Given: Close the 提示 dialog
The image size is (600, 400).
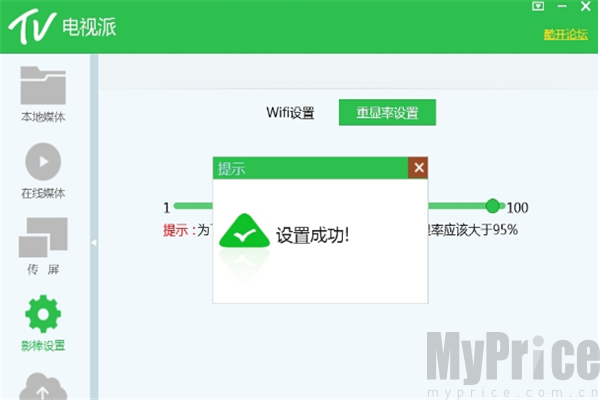Looking at the screenshot, I should coord(418,168).
